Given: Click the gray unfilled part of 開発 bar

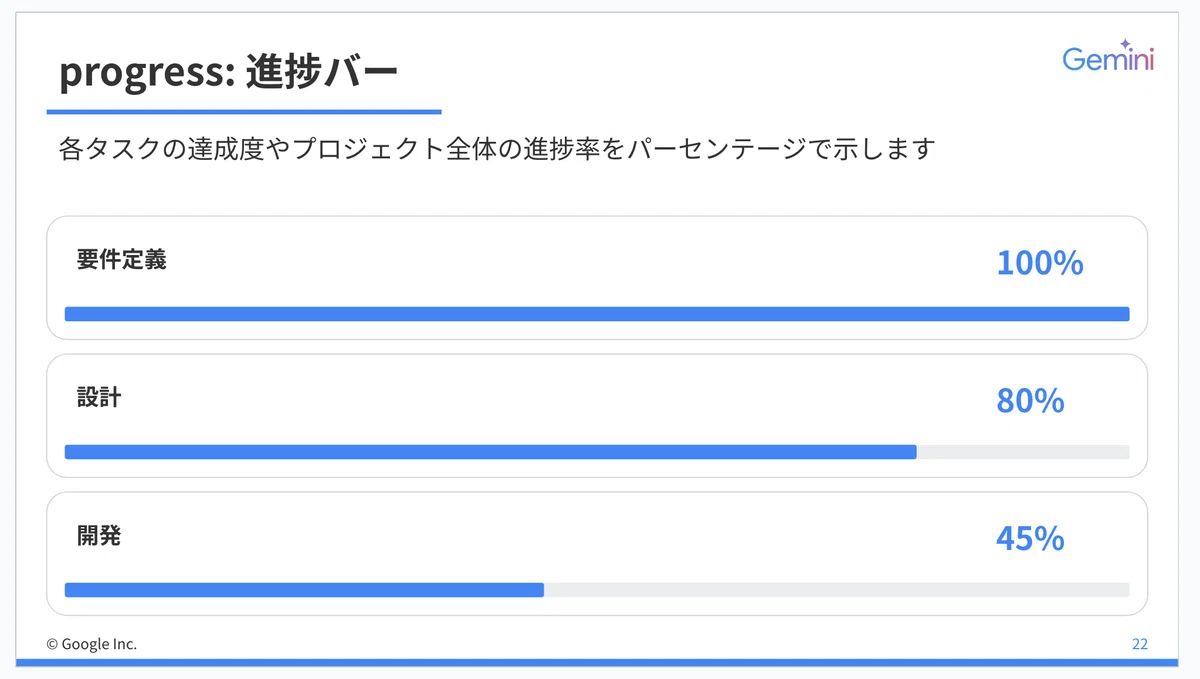Looking at the screenshot, I should pyautogui.click(x=837, y=590).
